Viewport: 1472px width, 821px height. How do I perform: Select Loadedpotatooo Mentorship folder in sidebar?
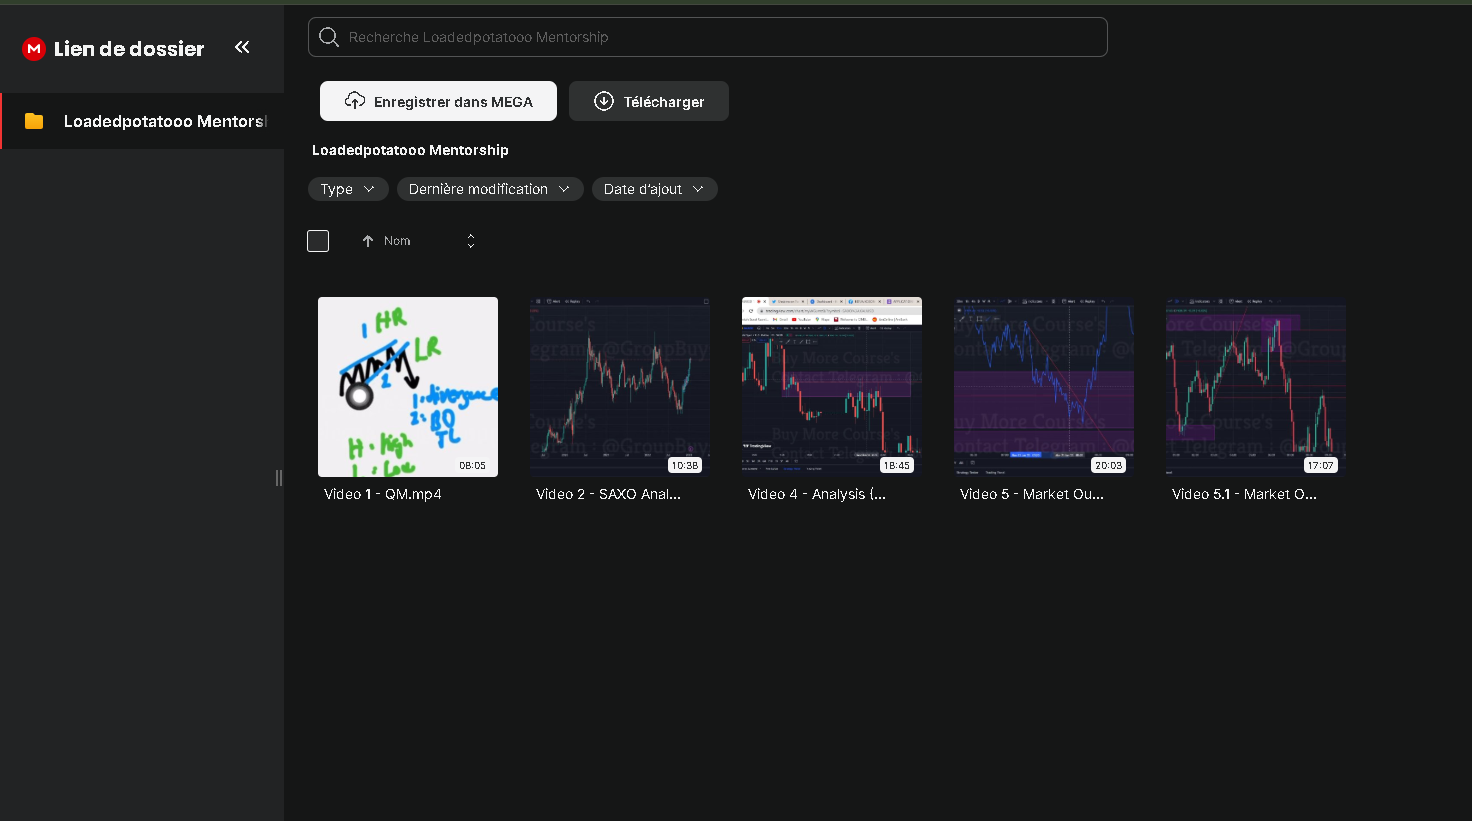[x=164, y=121]
